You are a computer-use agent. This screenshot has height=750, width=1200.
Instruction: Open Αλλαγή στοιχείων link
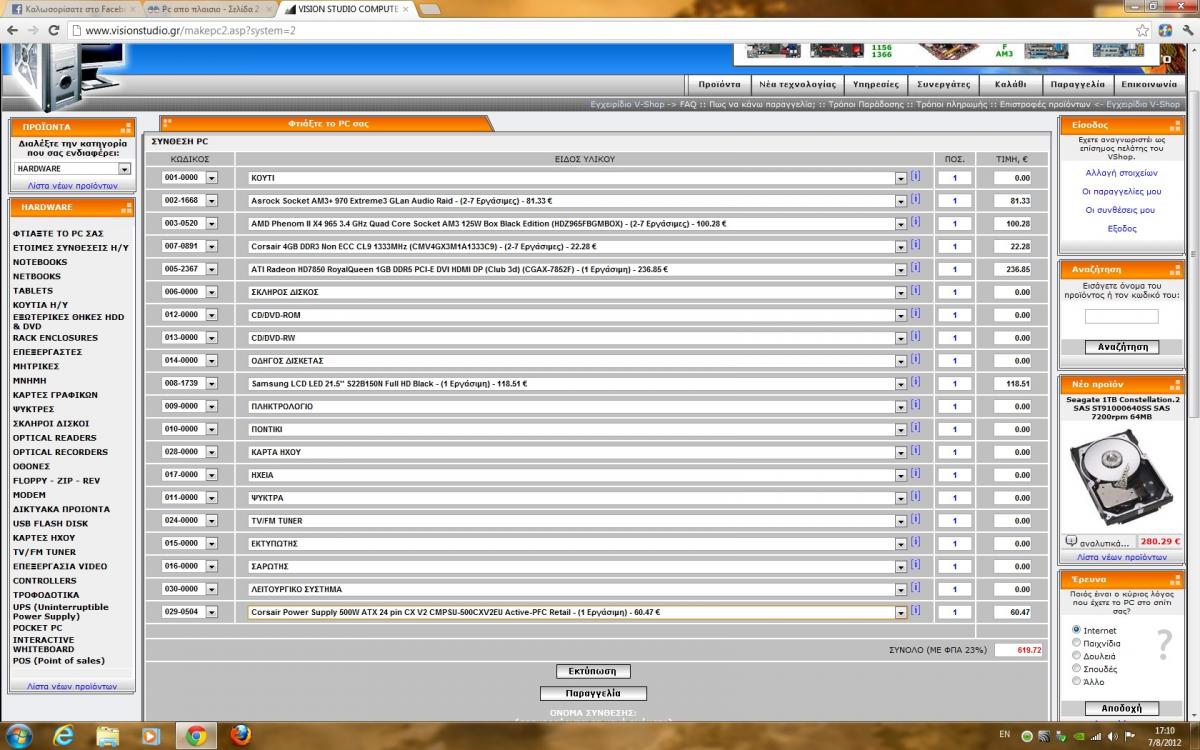(x=1121, y=173)
